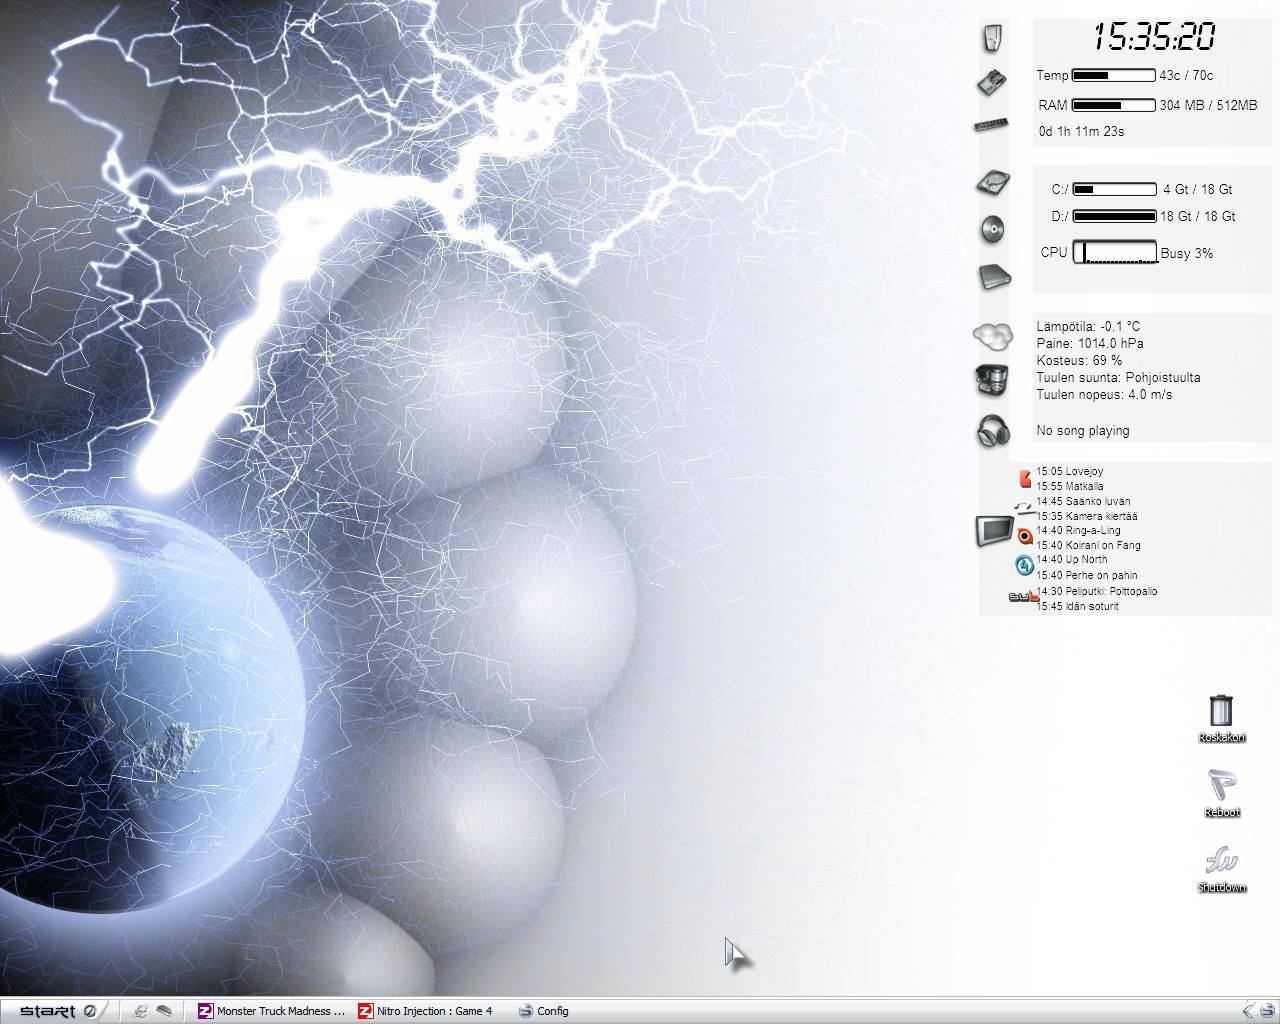
Task: Open the hard drive icon in the sidebar
Action: pos(993,183)
